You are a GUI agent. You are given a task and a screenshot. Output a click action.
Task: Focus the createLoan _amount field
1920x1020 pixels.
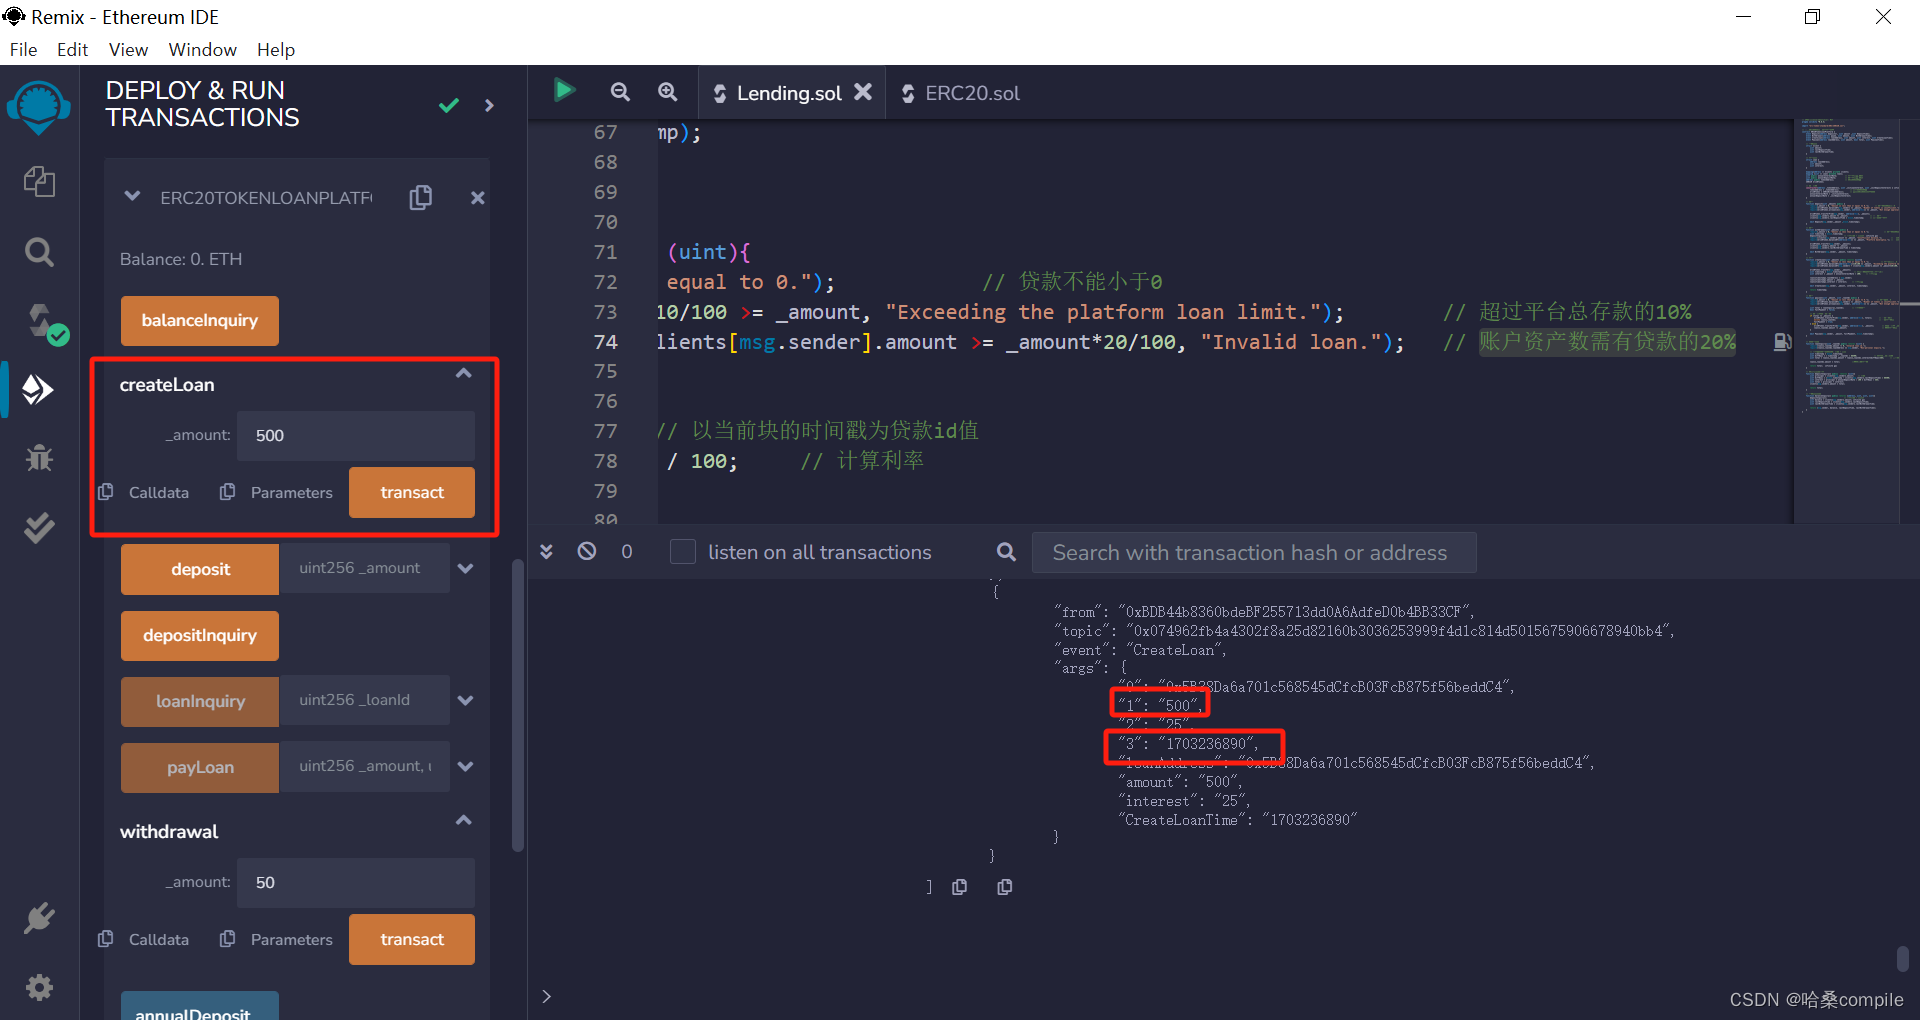356,436
